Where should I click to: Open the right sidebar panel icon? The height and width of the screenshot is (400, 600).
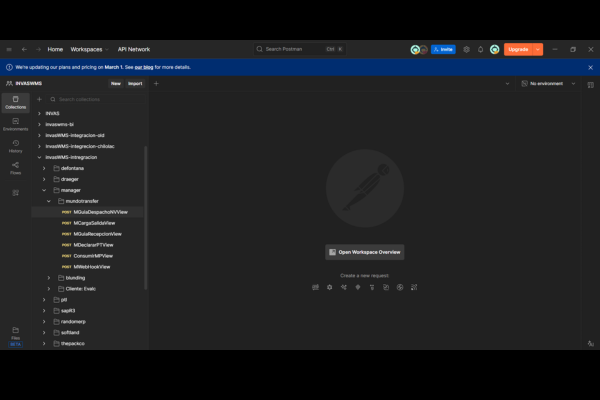click(591, 85)
